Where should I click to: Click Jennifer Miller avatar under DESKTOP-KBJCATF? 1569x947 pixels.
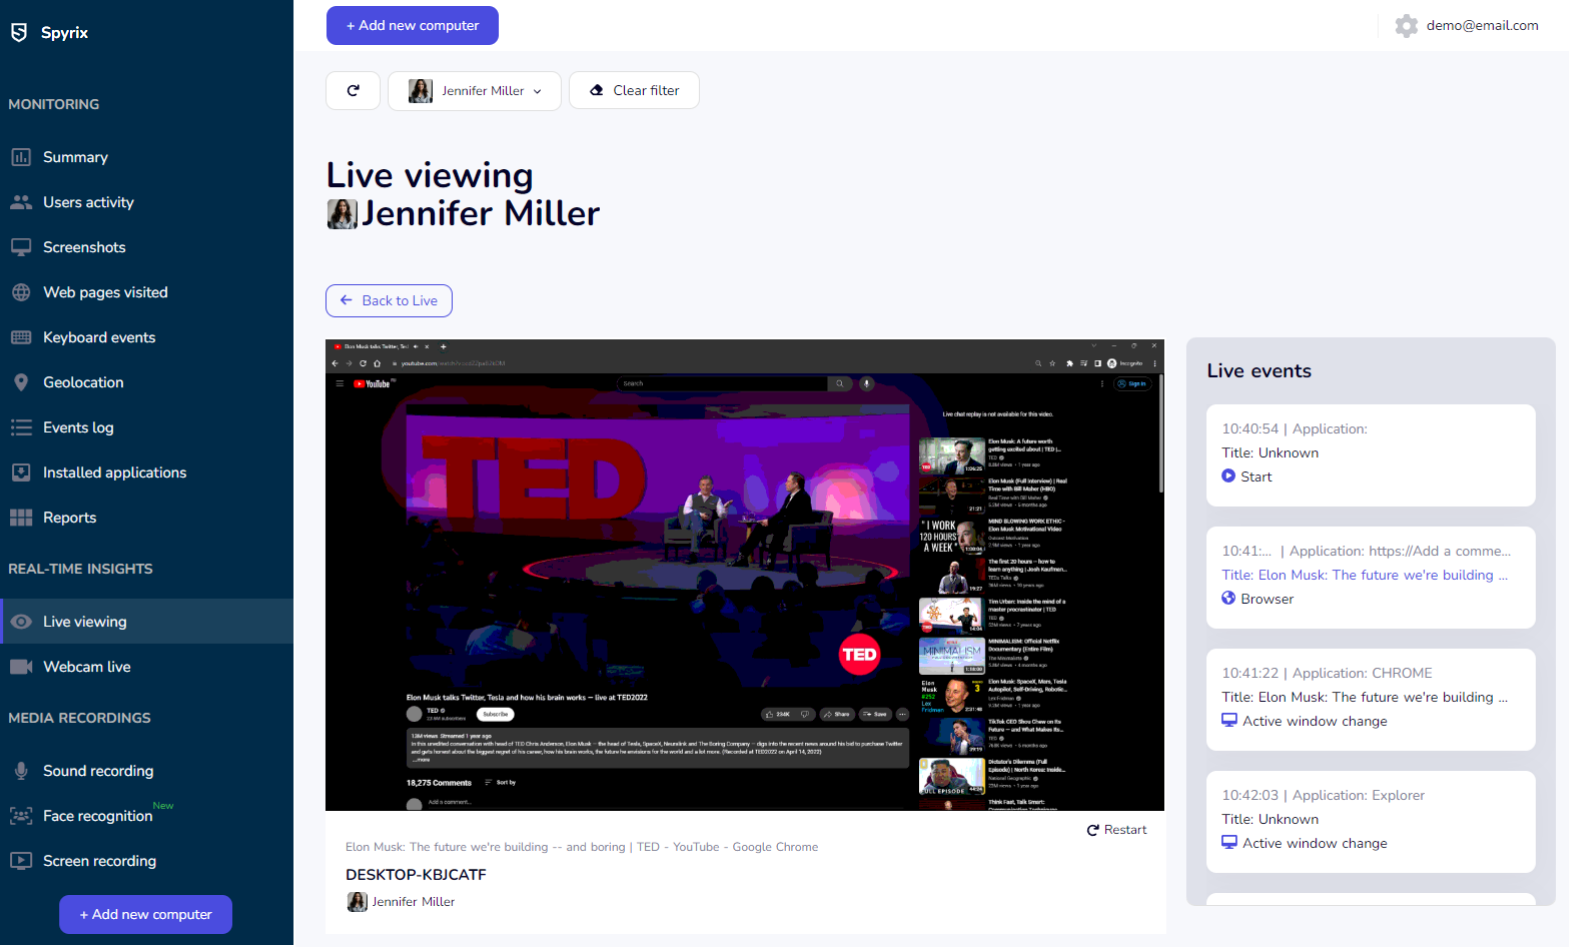point(357,902)
